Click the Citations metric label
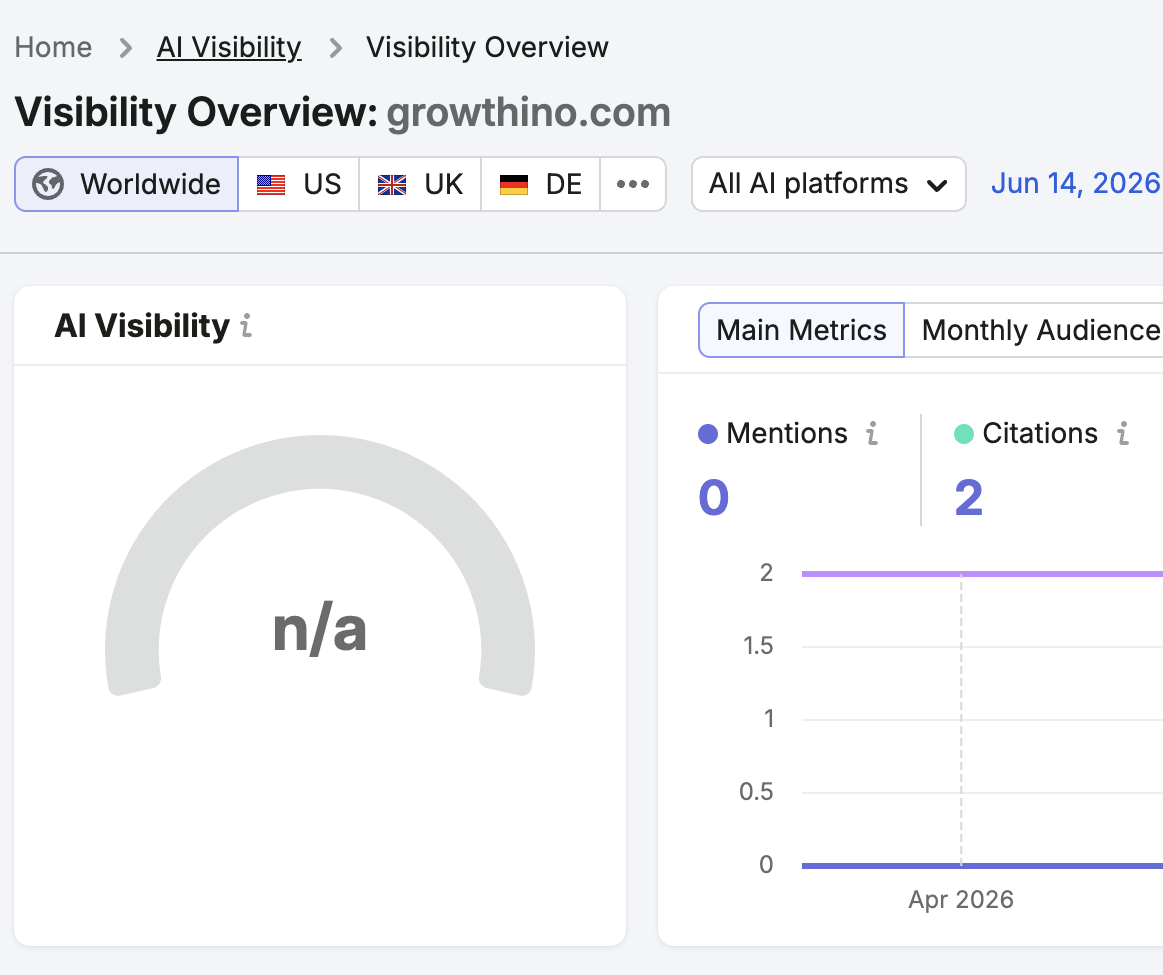Viewport: 1163px width, 975px height. click(1040, 433)
